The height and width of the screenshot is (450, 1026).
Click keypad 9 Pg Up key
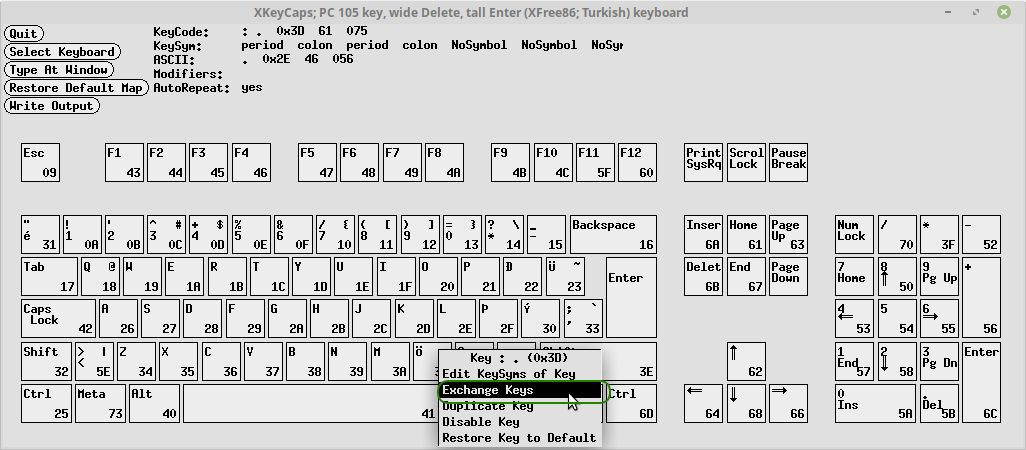pos(939,277)
